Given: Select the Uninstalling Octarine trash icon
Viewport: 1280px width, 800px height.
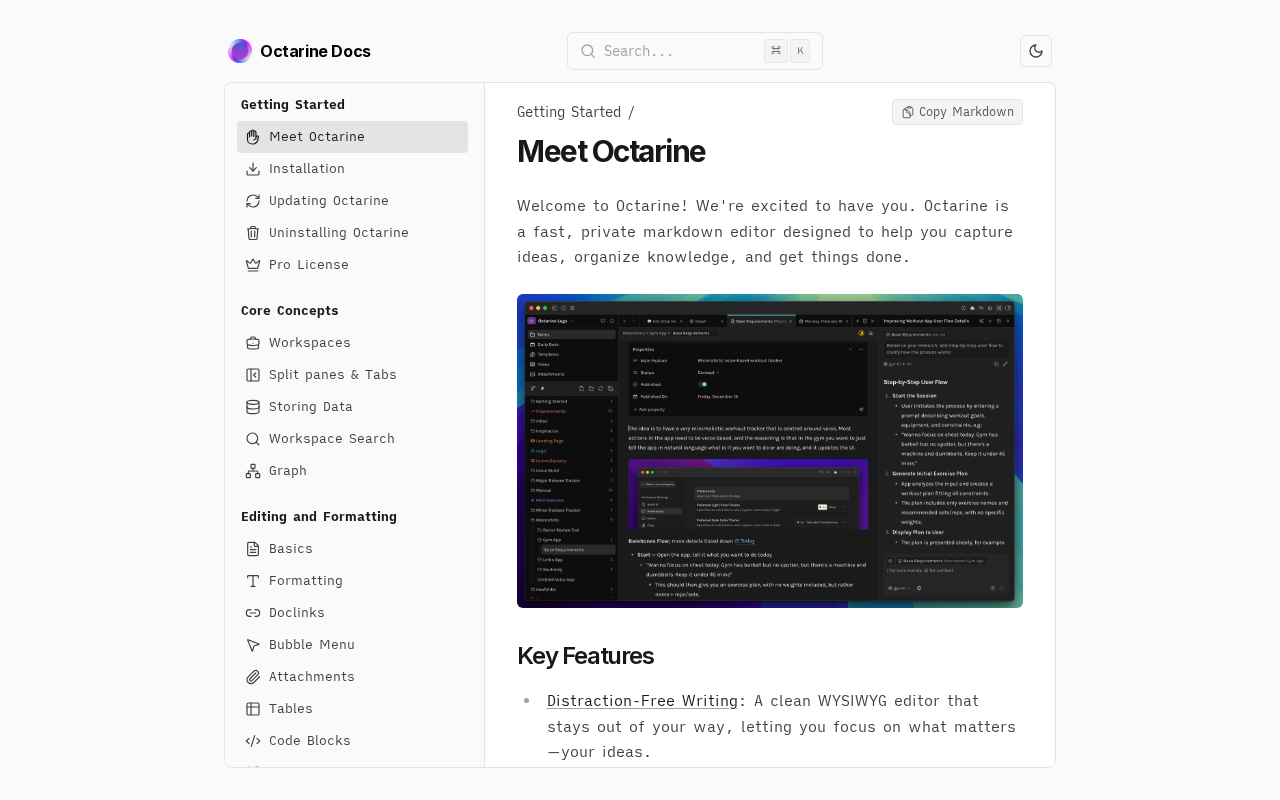Looking at the screenshot, I should tap(253, 233).
